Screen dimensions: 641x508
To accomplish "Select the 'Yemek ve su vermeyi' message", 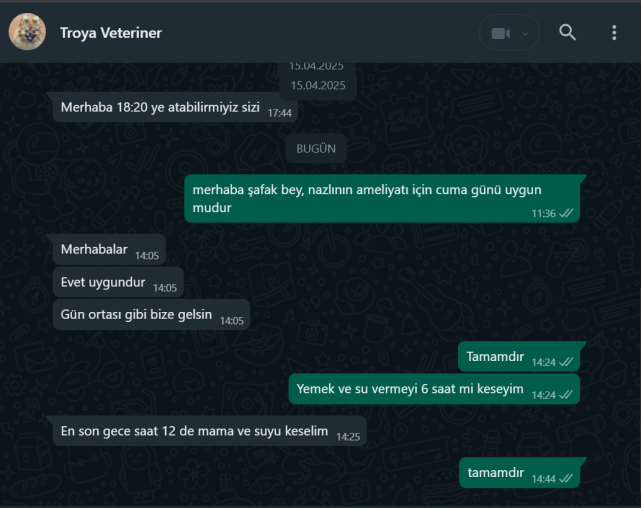I will 434,389.
